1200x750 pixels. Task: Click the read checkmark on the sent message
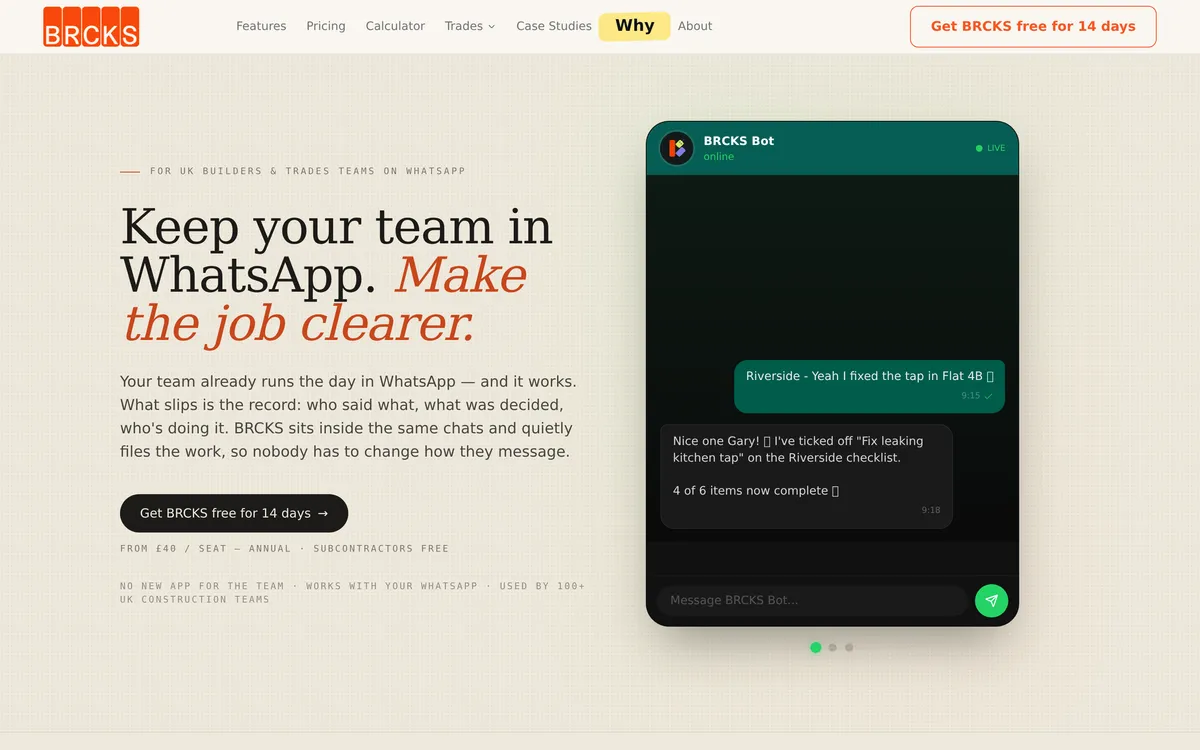[988, 396]
